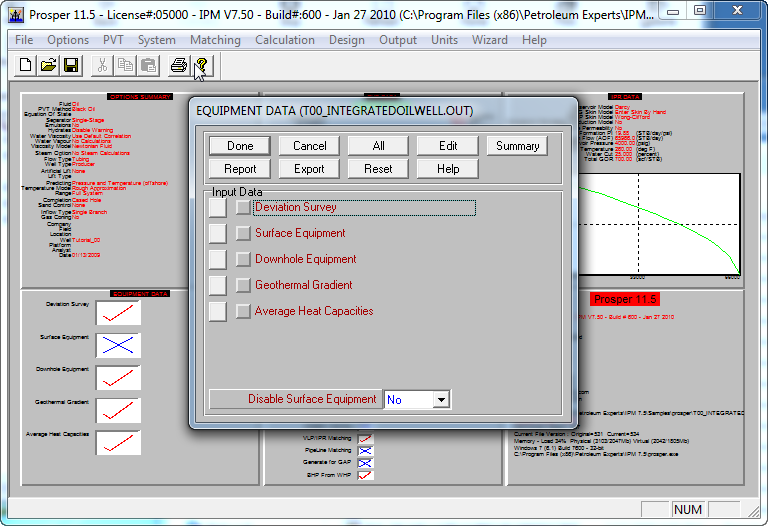Click the Done button
This screenshot has height=526, width=768.
pyautogui.click(x=240, y=146)
